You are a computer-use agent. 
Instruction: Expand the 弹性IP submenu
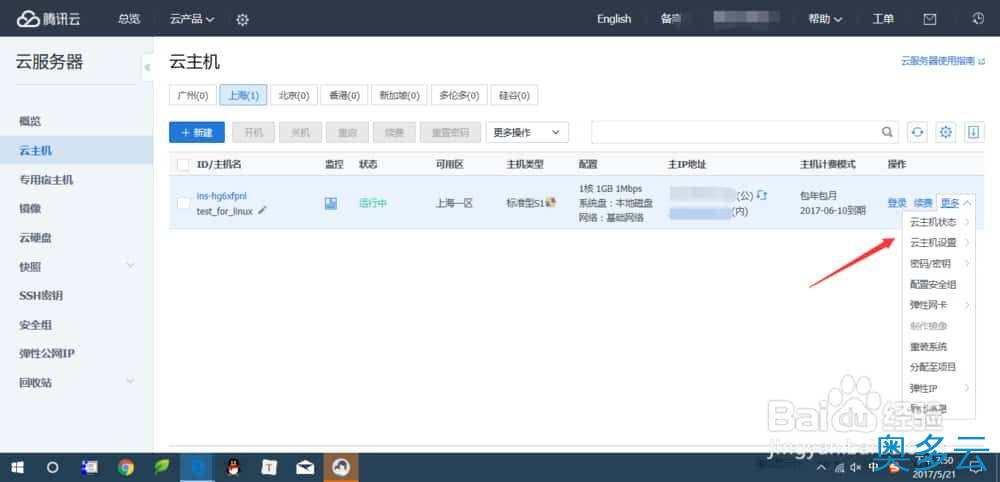click(939, 388)
